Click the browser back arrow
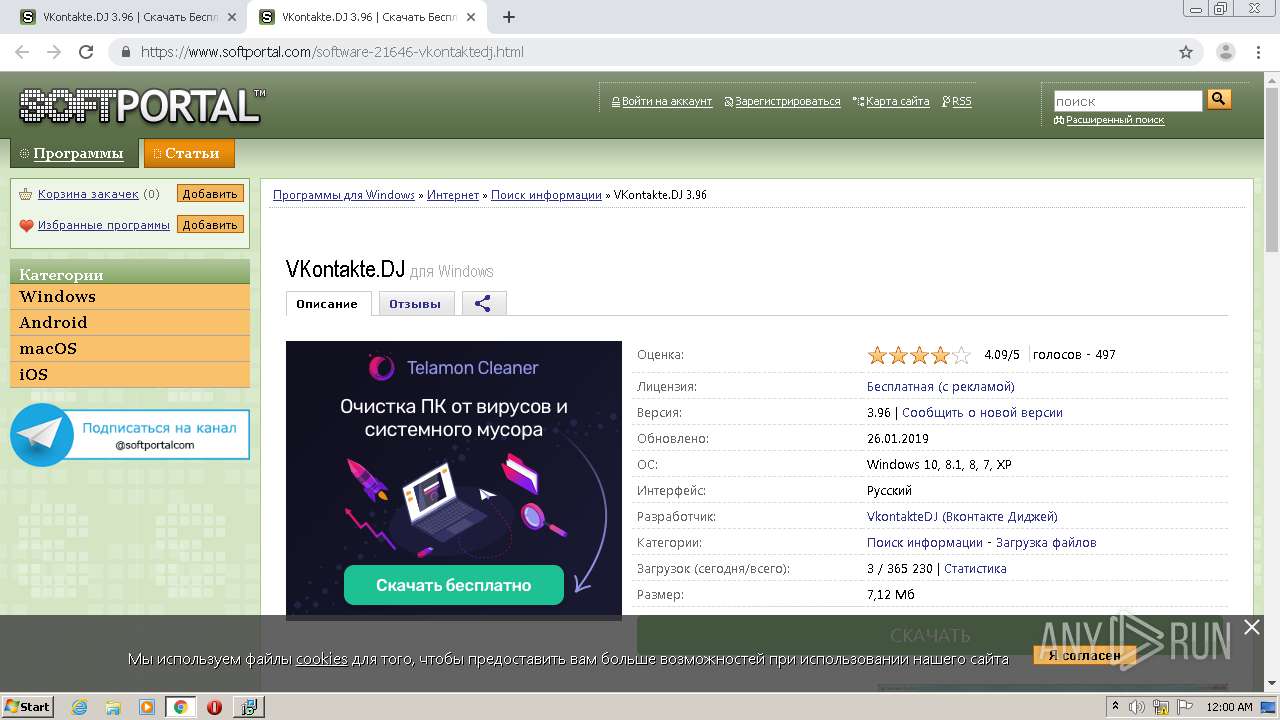1280x720 pixels. tap(22, 52)
